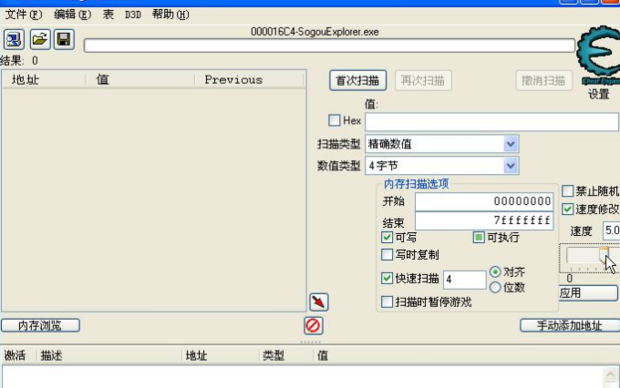Image resolution: width=620 pixels, height=388 pixels.
Task: Click the save floppy disk icon
Action: [x=64, y=39]
